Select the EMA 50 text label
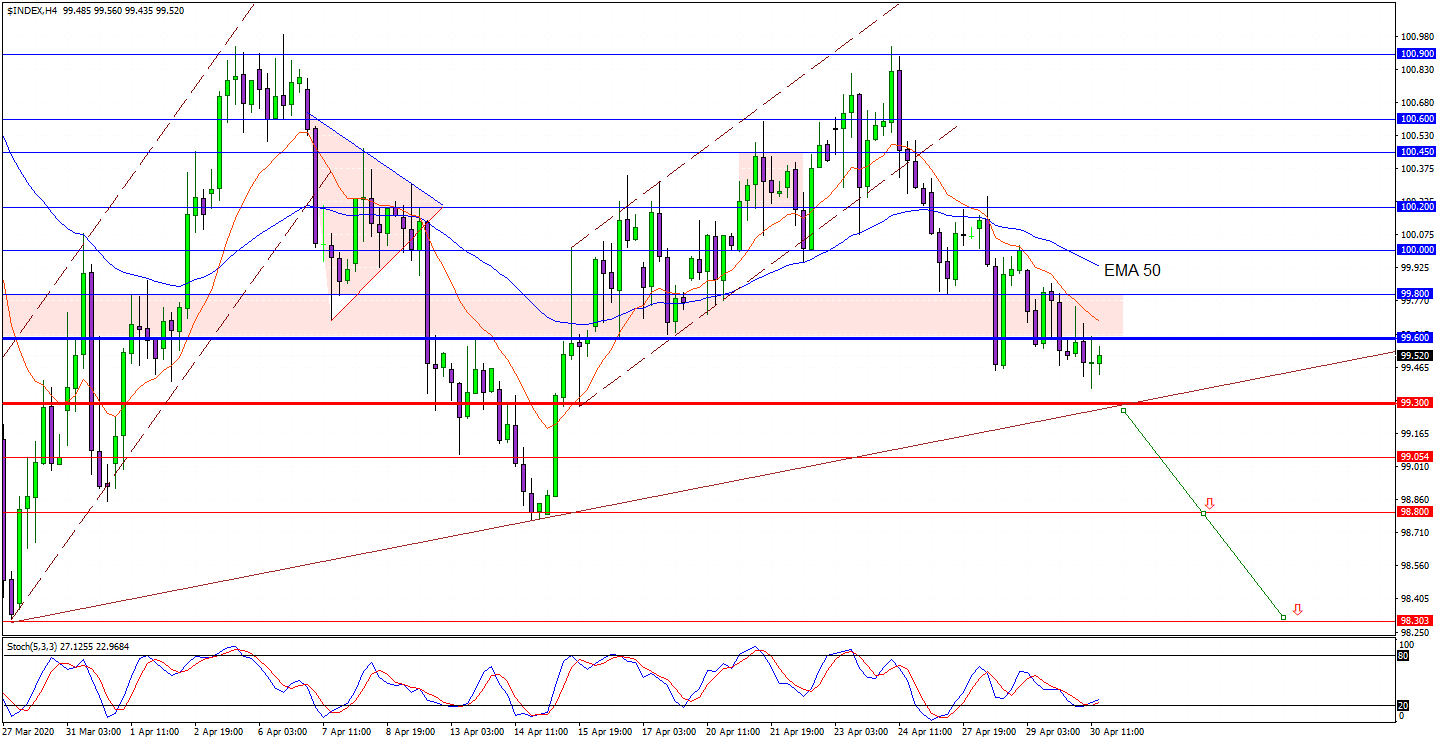The height and width of the screenshot is (743, 1436). coord(1132,270)
